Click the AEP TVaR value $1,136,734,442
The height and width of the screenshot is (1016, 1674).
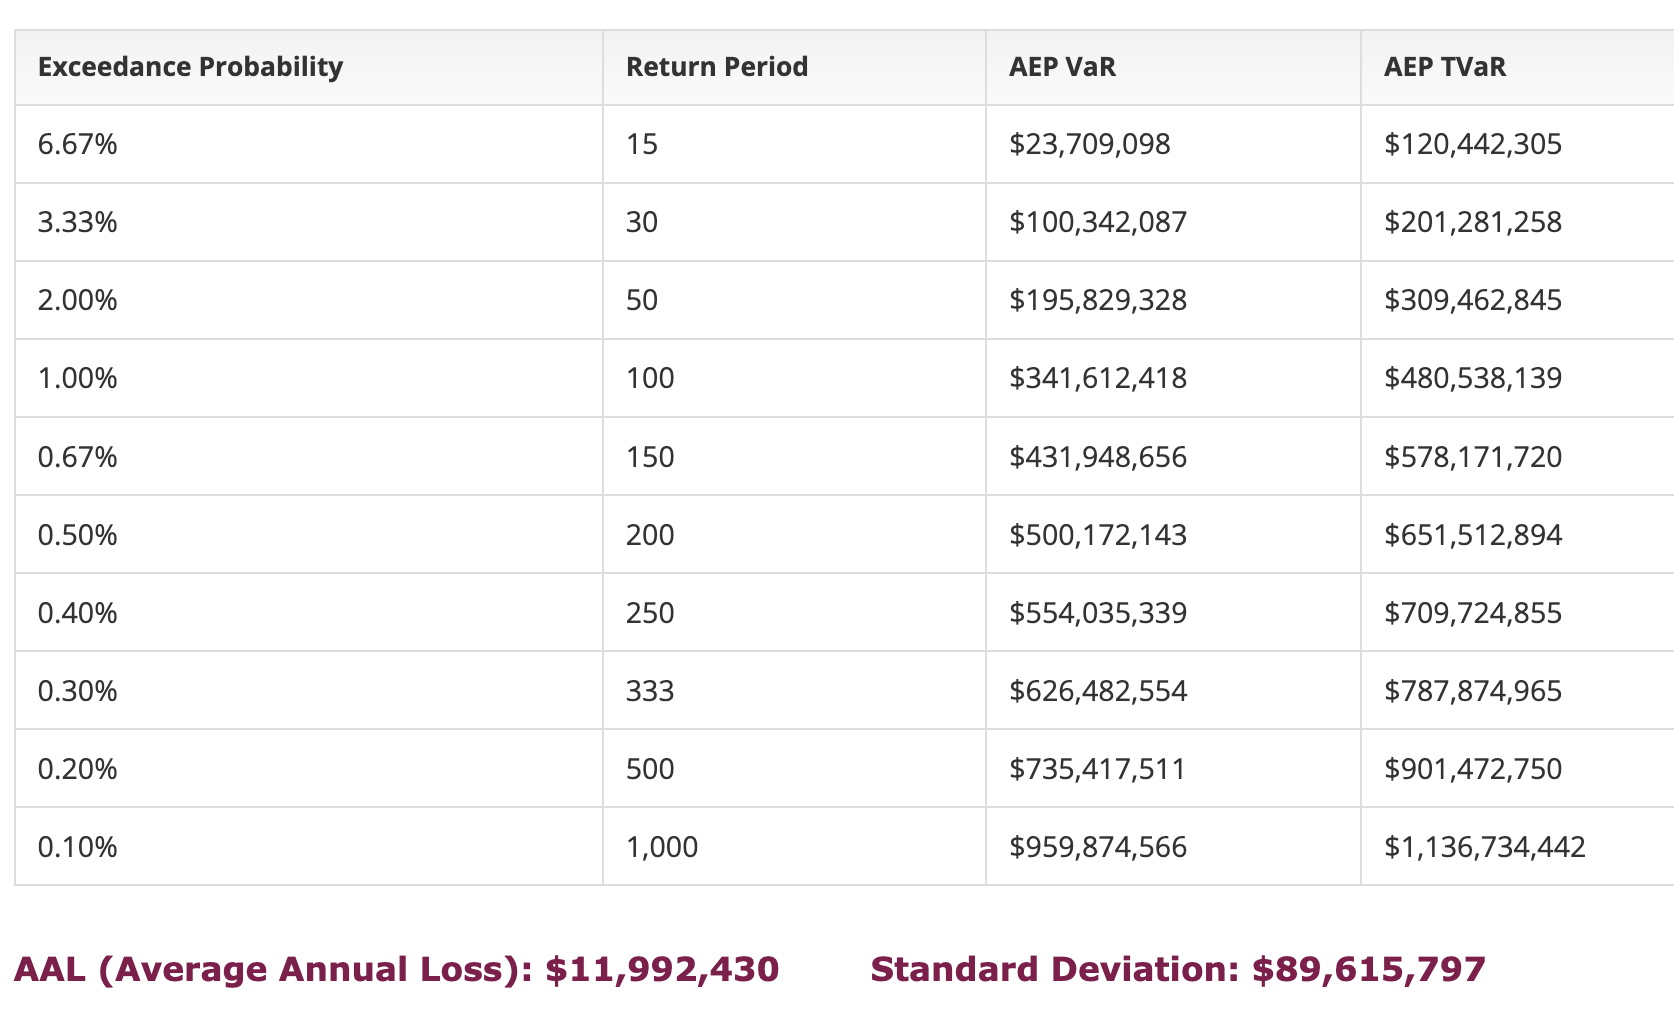point(1484,847)
